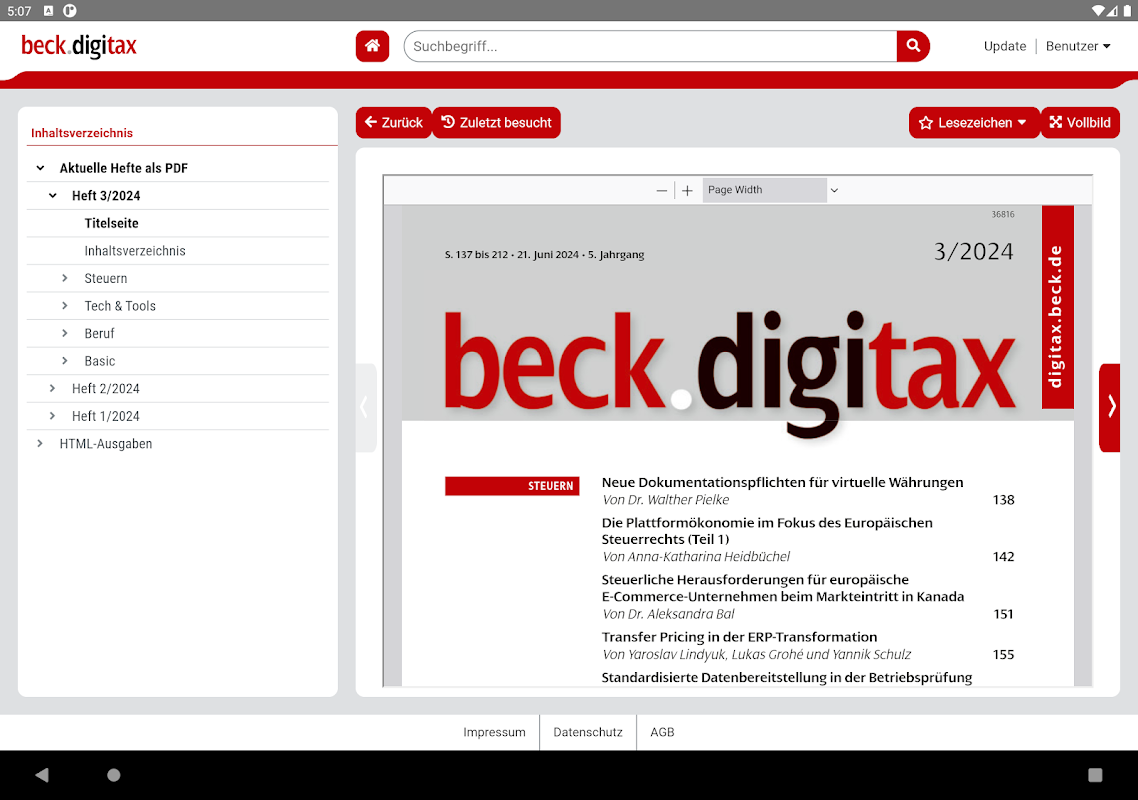Expand the Beruf section
Screen dimensions: 1138x800
[x=65, y=333]
